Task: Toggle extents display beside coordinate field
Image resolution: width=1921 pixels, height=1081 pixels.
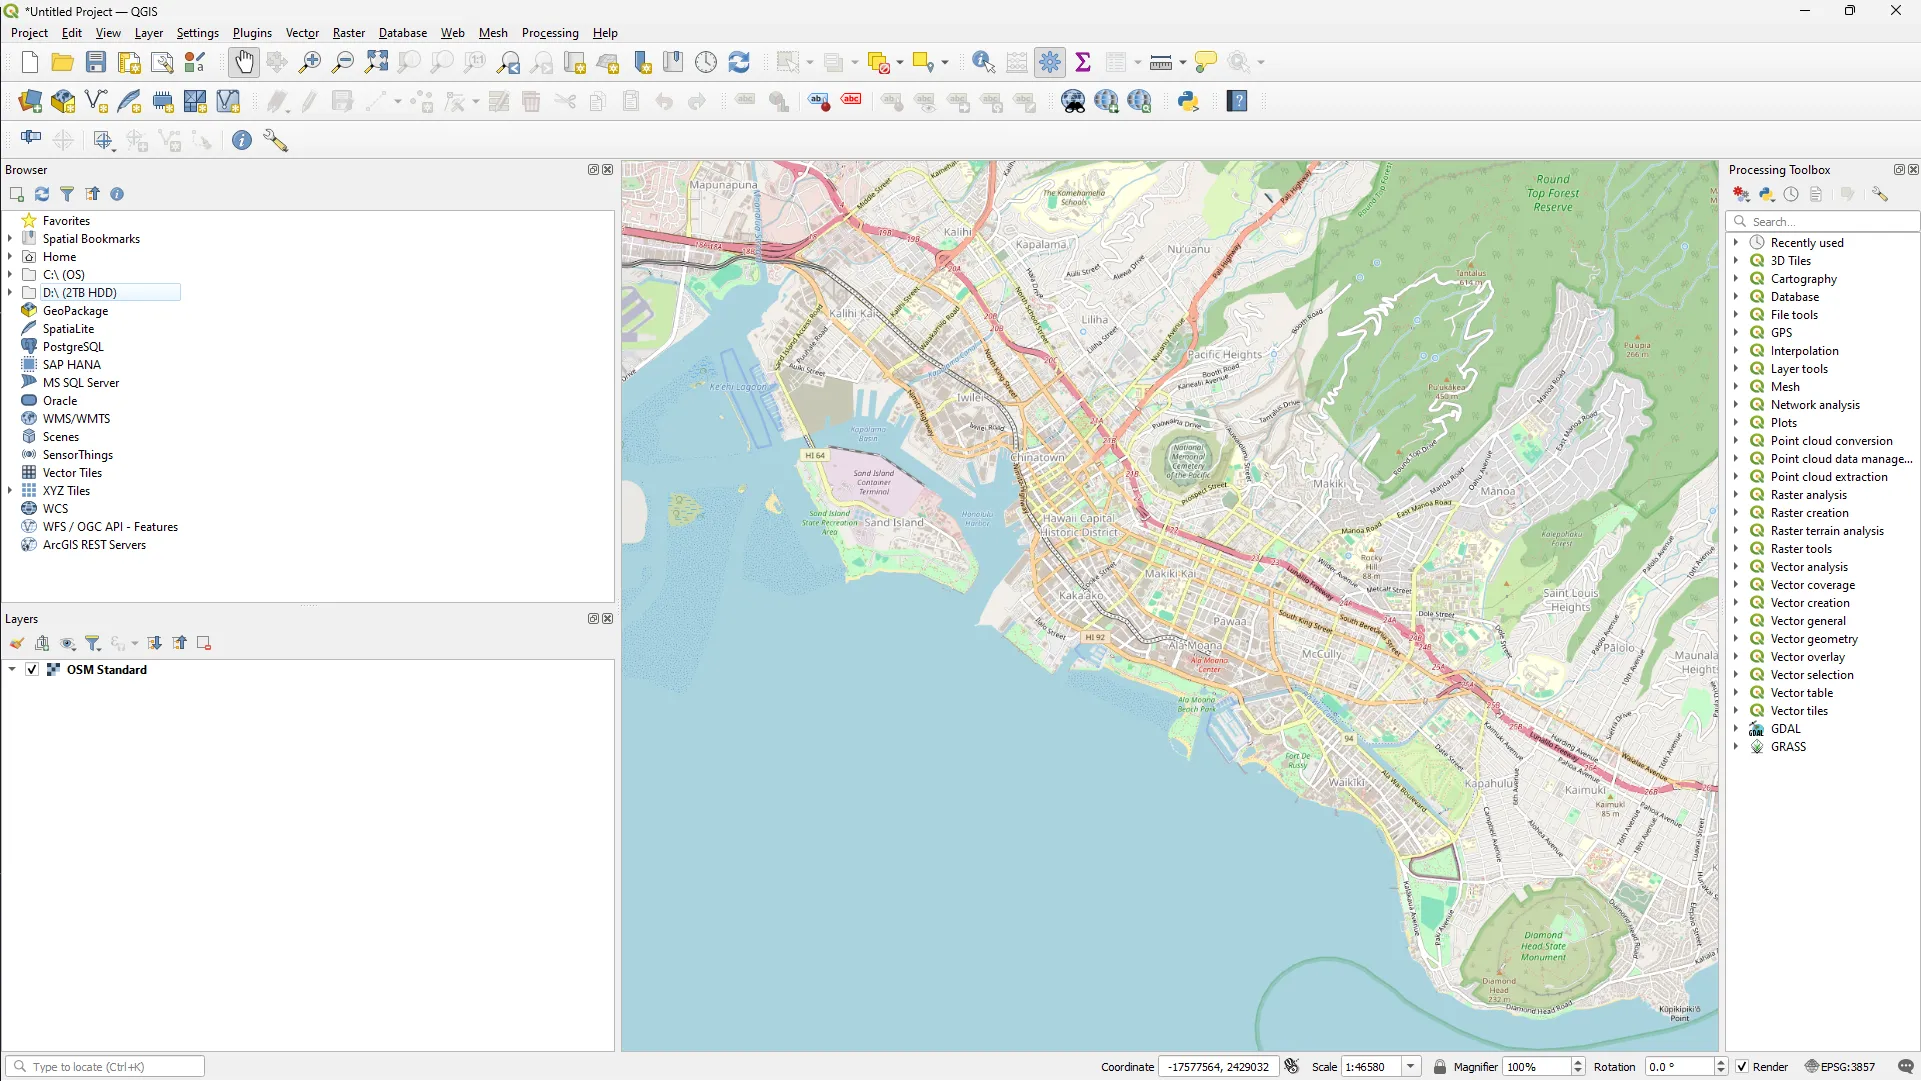Action: click(1291, 1067)
